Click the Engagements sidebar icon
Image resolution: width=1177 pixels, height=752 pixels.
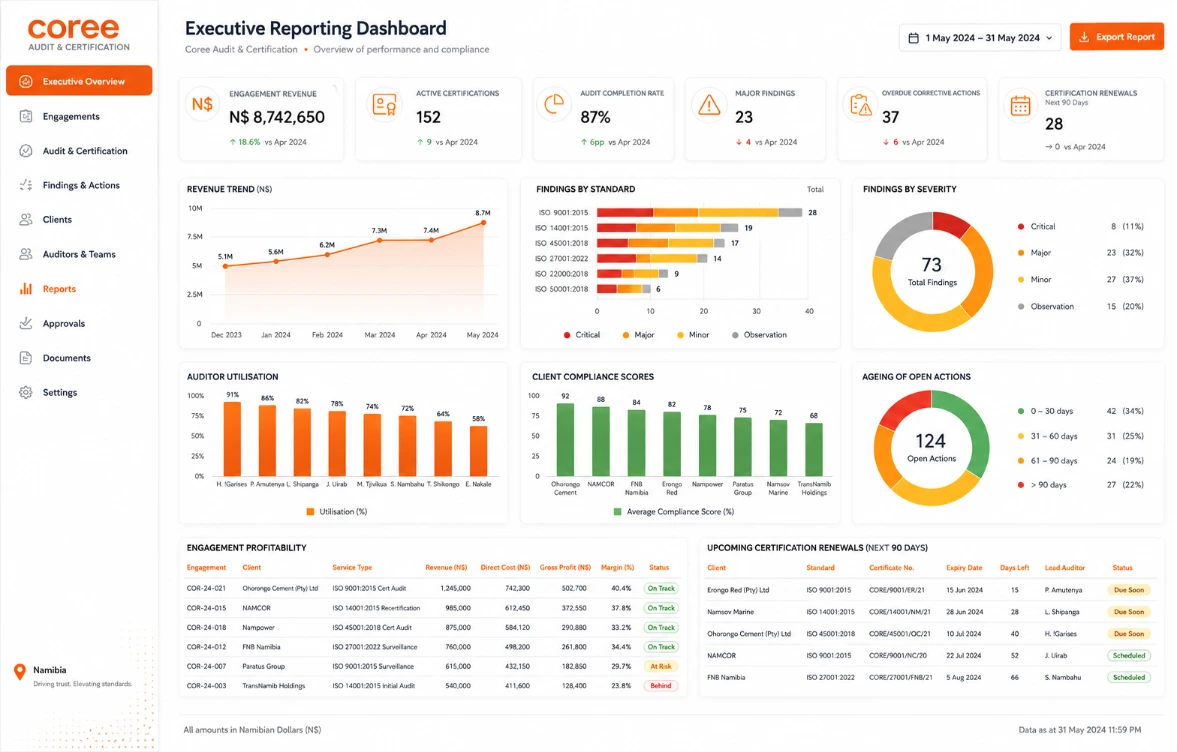tap(26, 116)
